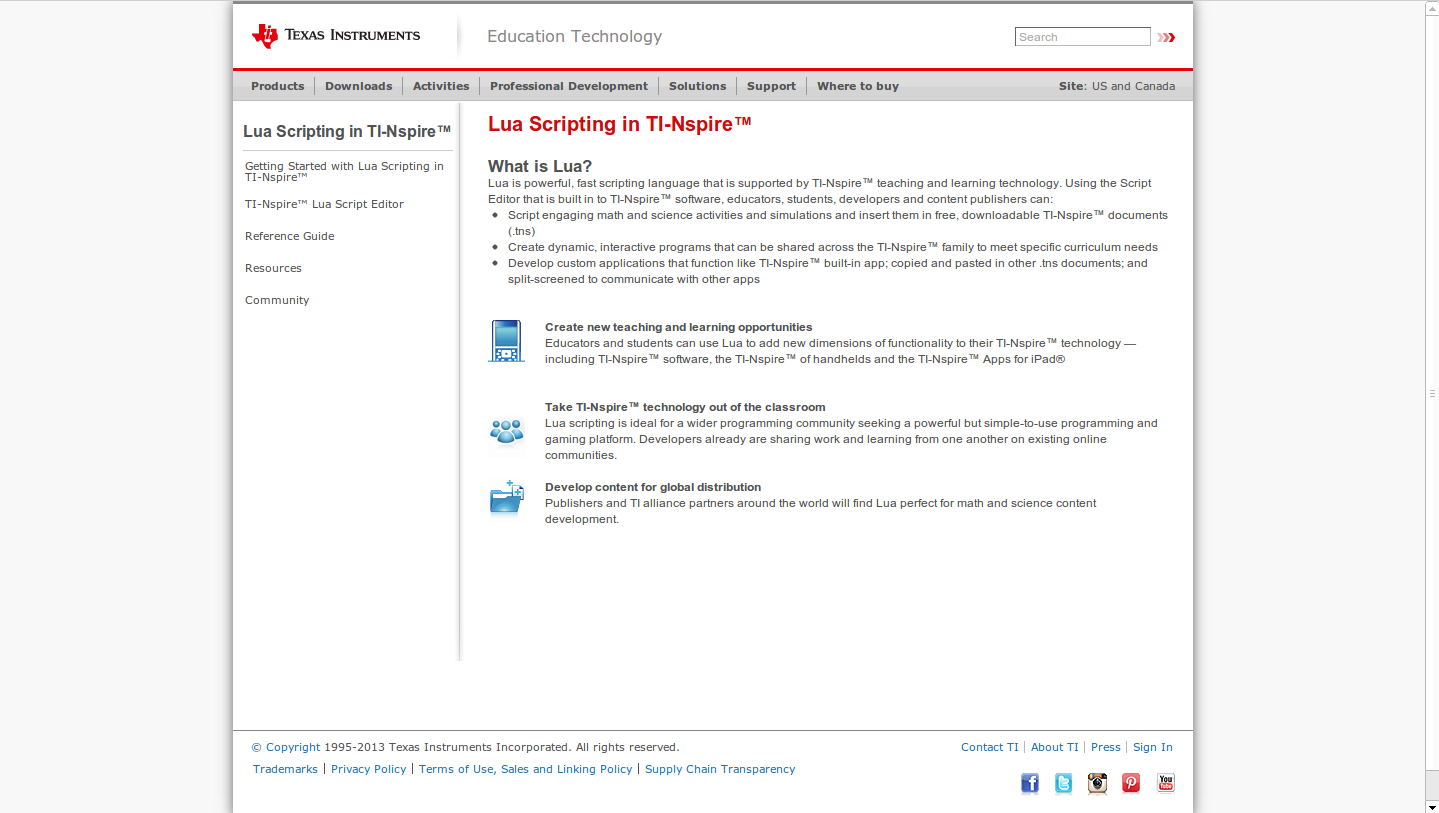
Task: Go to the Reference Guide sidebar link
Action: pos(290,236)
